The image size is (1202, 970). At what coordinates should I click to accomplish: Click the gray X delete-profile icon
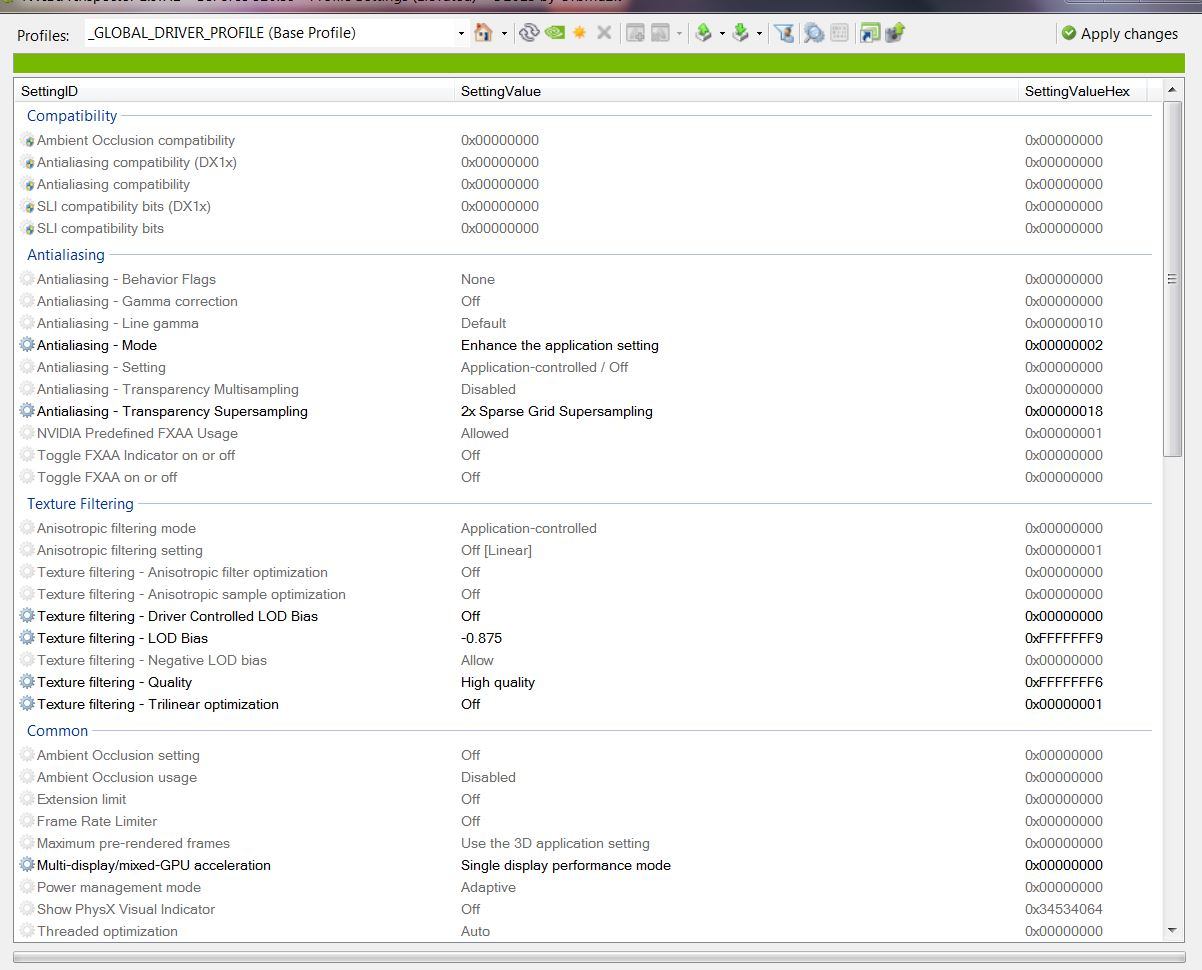coord(604,33)
